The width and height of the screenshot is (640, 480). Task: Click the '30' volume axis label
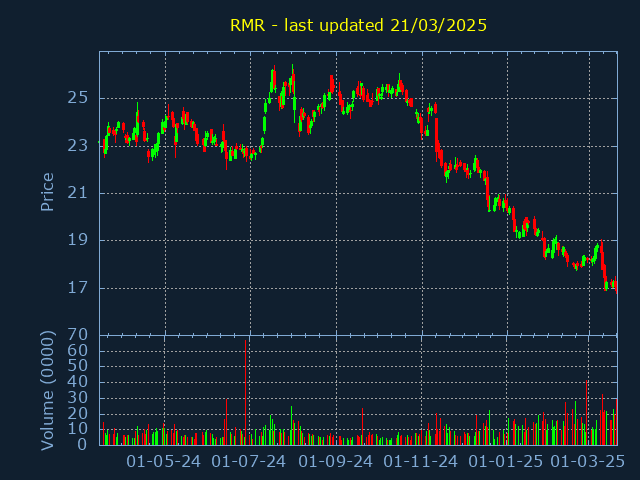click(x=78, y=398)
